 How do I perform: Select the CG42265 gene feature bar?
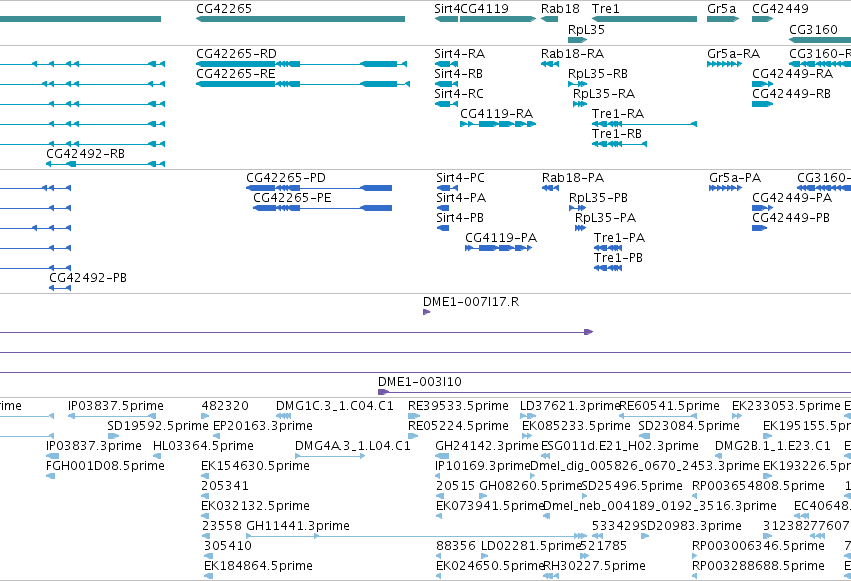300,19
